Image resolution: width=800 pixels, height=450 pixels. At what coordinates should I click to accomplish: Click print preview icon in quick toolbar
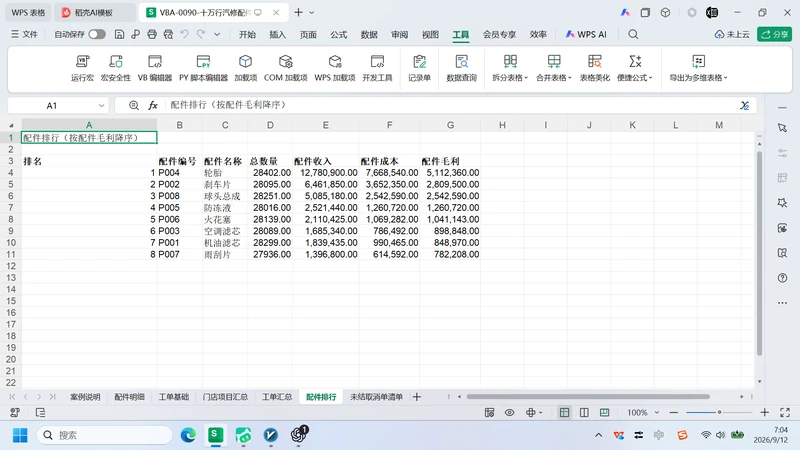pos(168,34)
